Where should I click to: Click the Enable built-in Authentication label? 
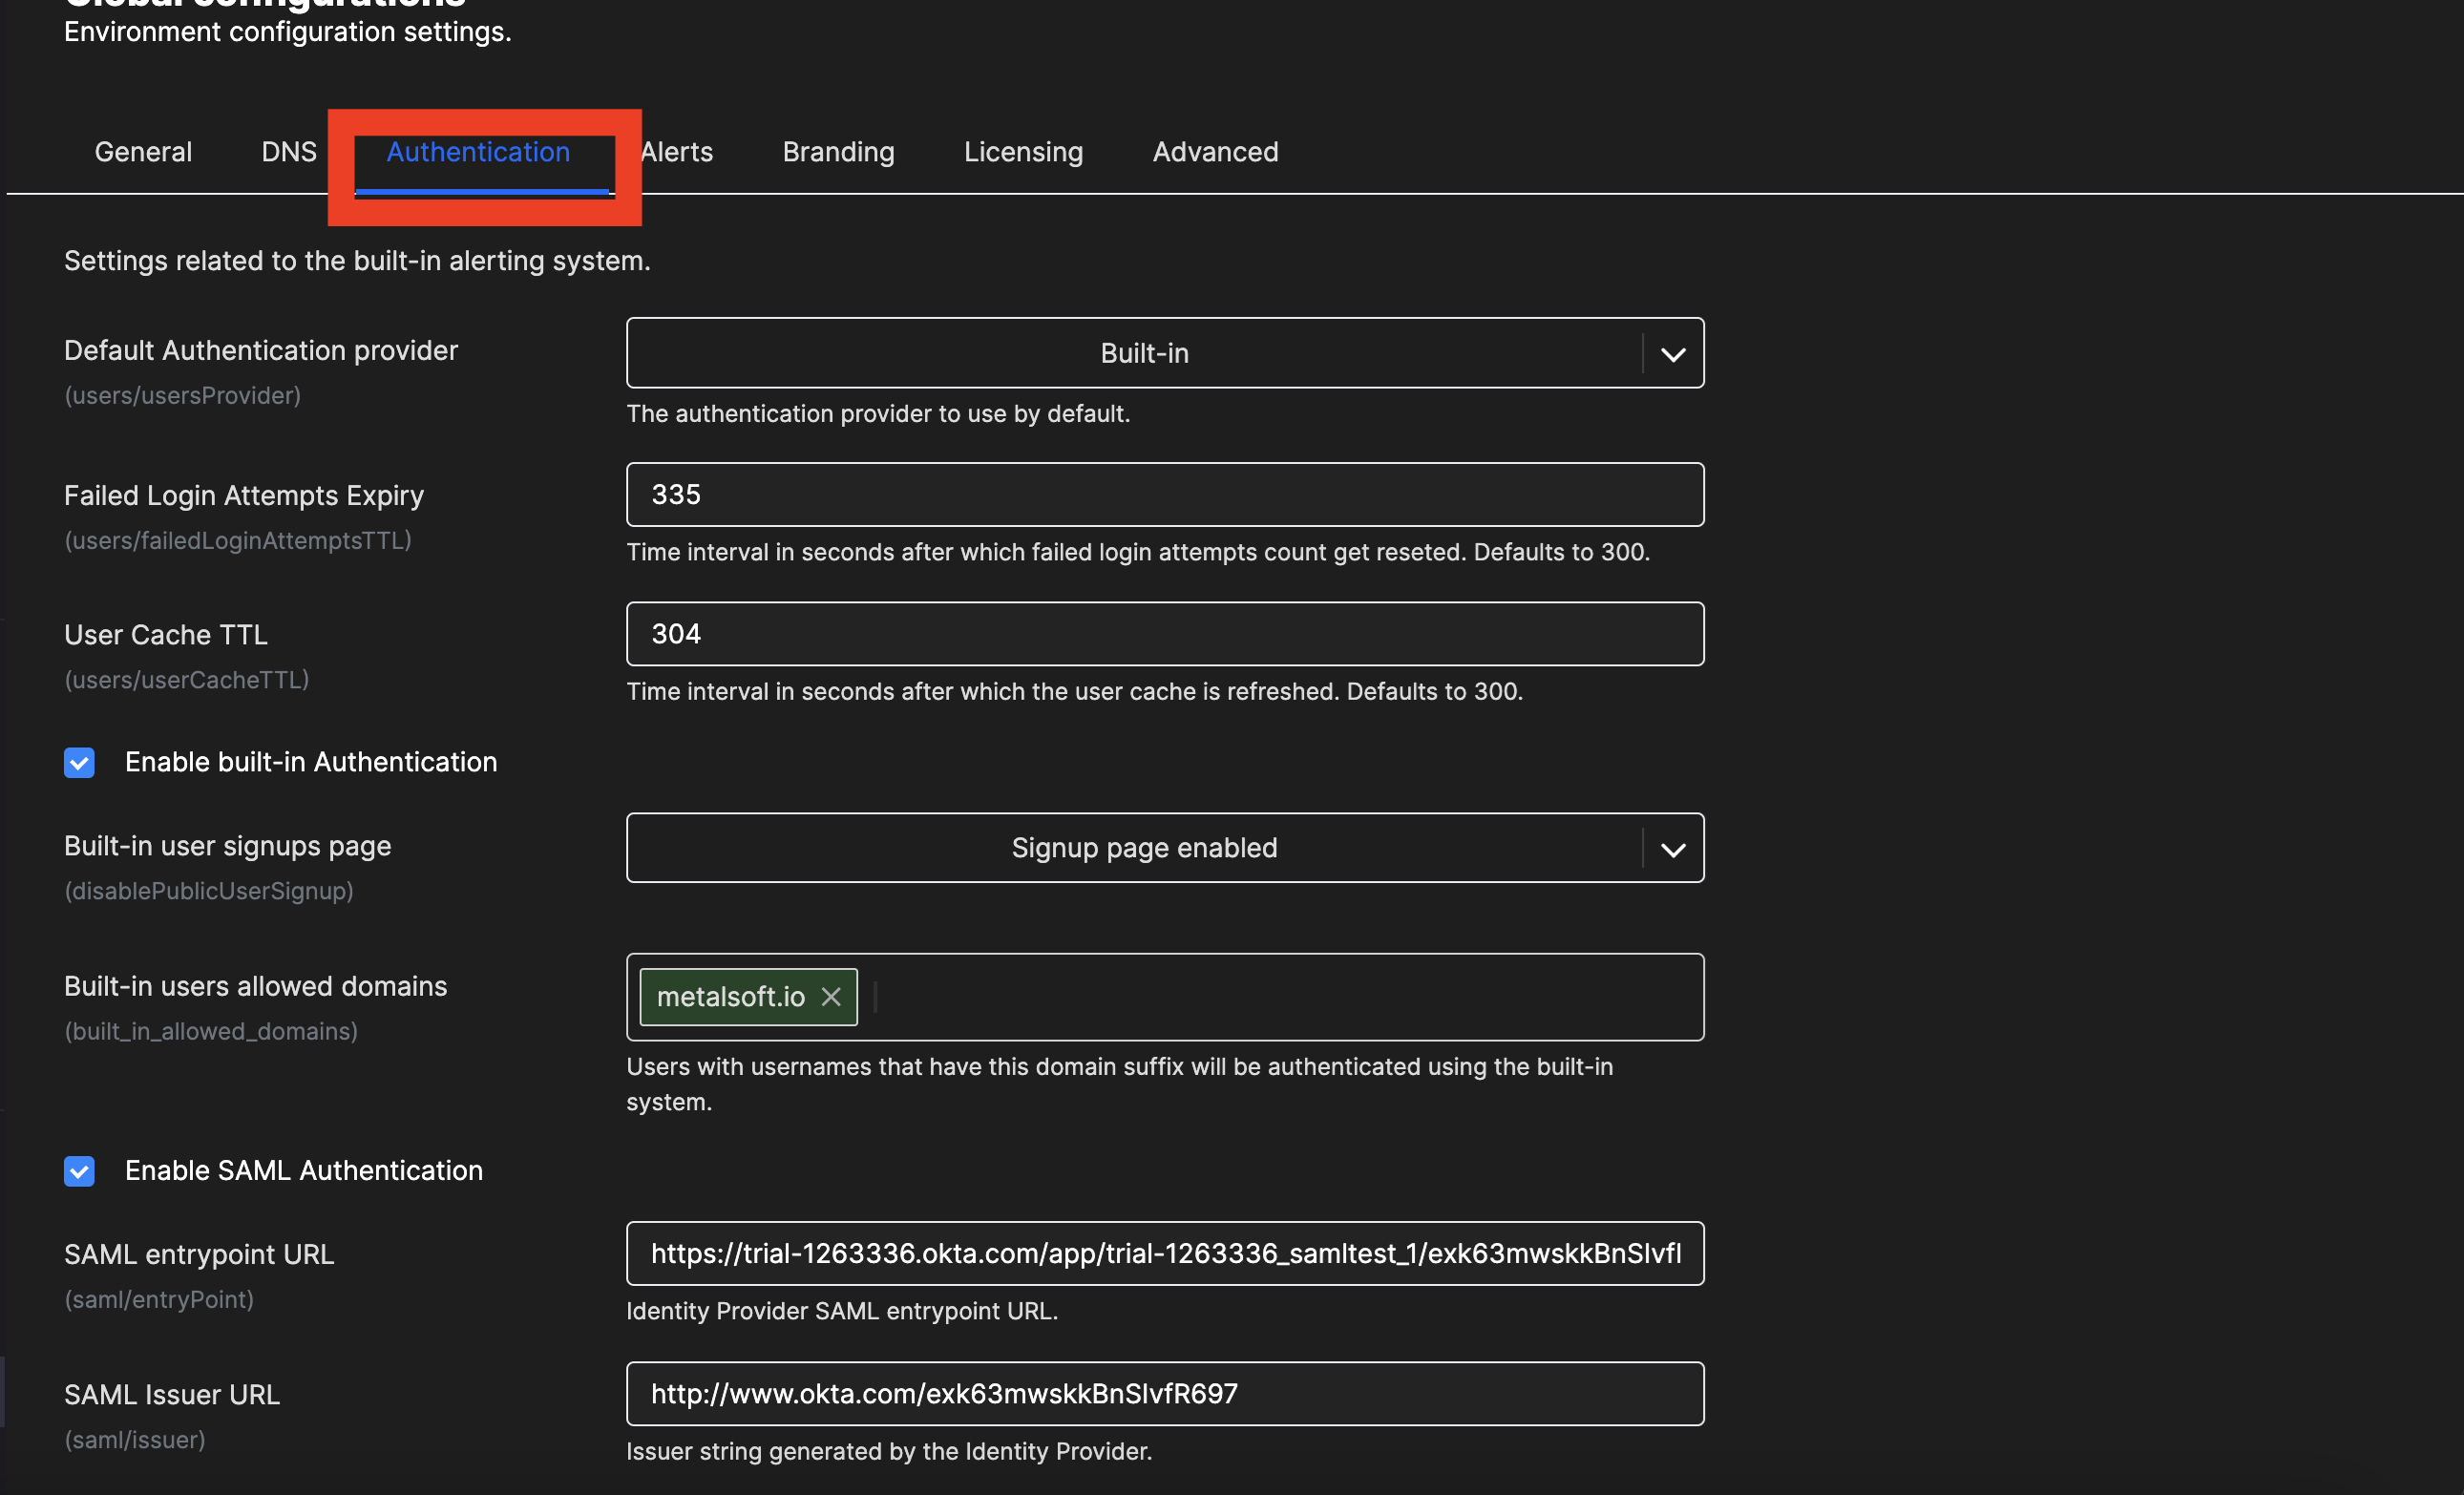[x=310, y=762]
